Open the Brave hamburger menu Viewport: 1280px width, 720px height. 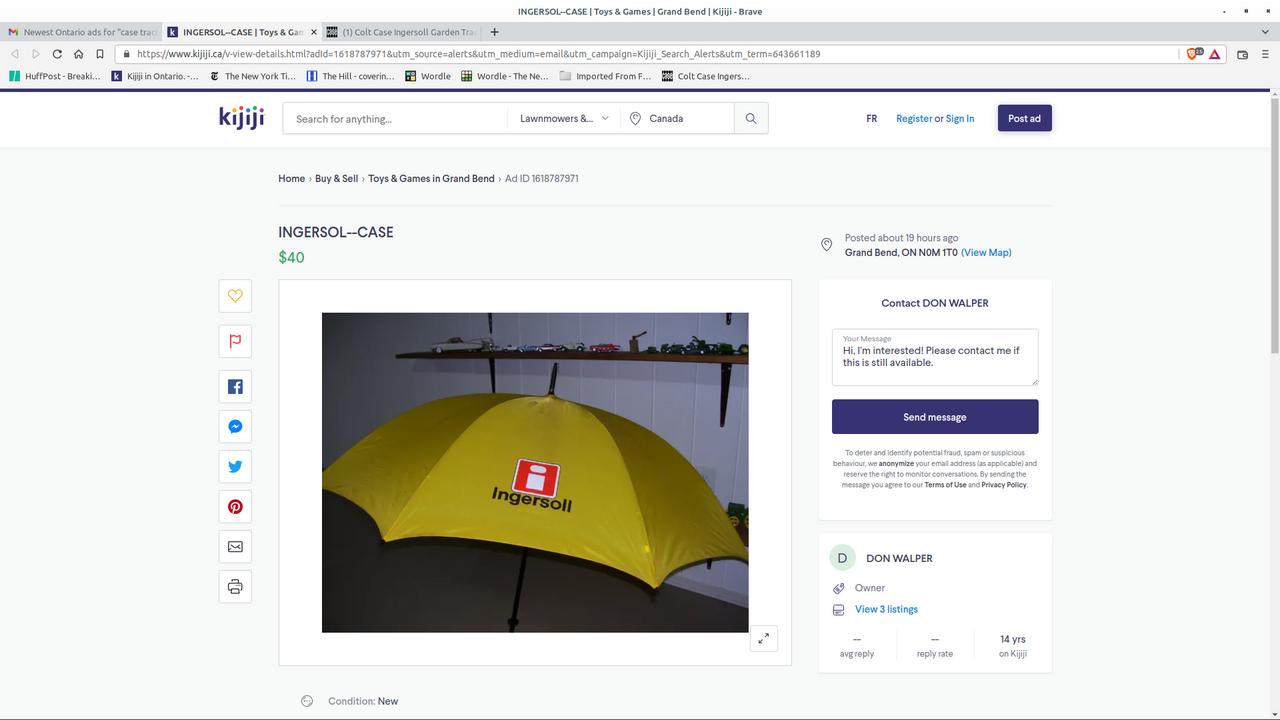[x=1263, y=54]
